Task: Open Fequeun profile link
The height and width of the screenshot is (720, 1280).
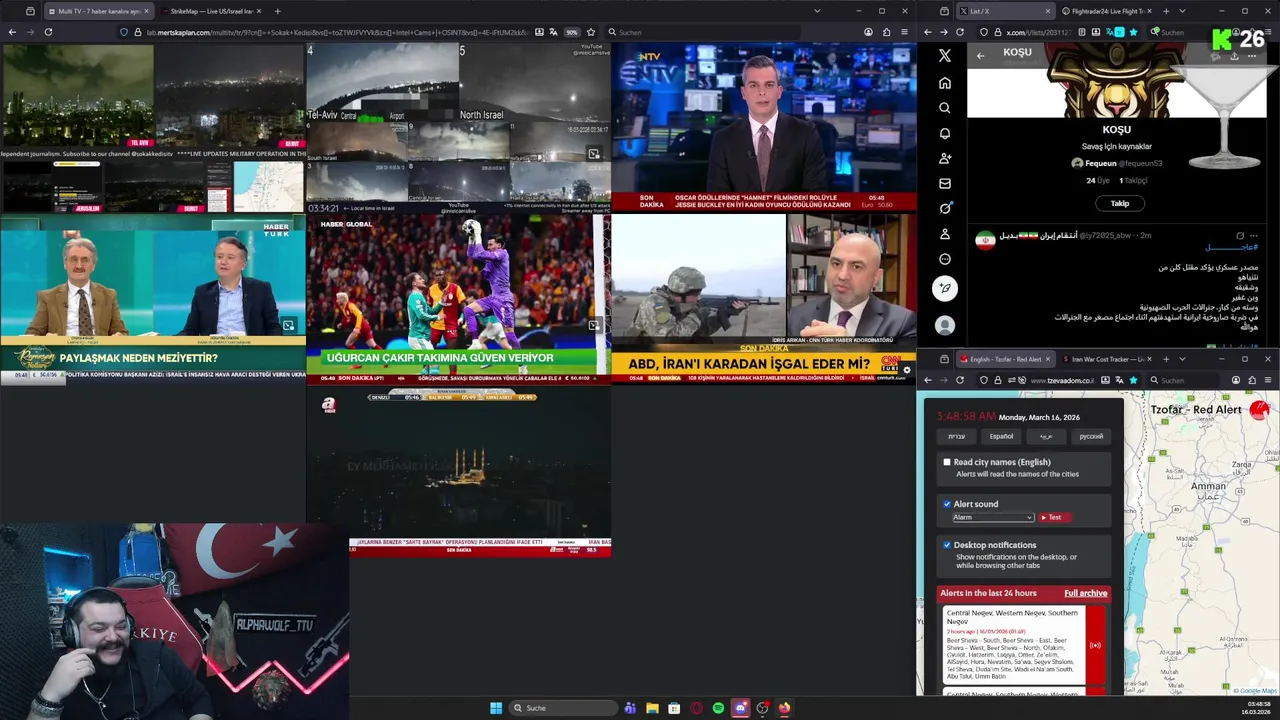Action: (x=1117, y=163)
